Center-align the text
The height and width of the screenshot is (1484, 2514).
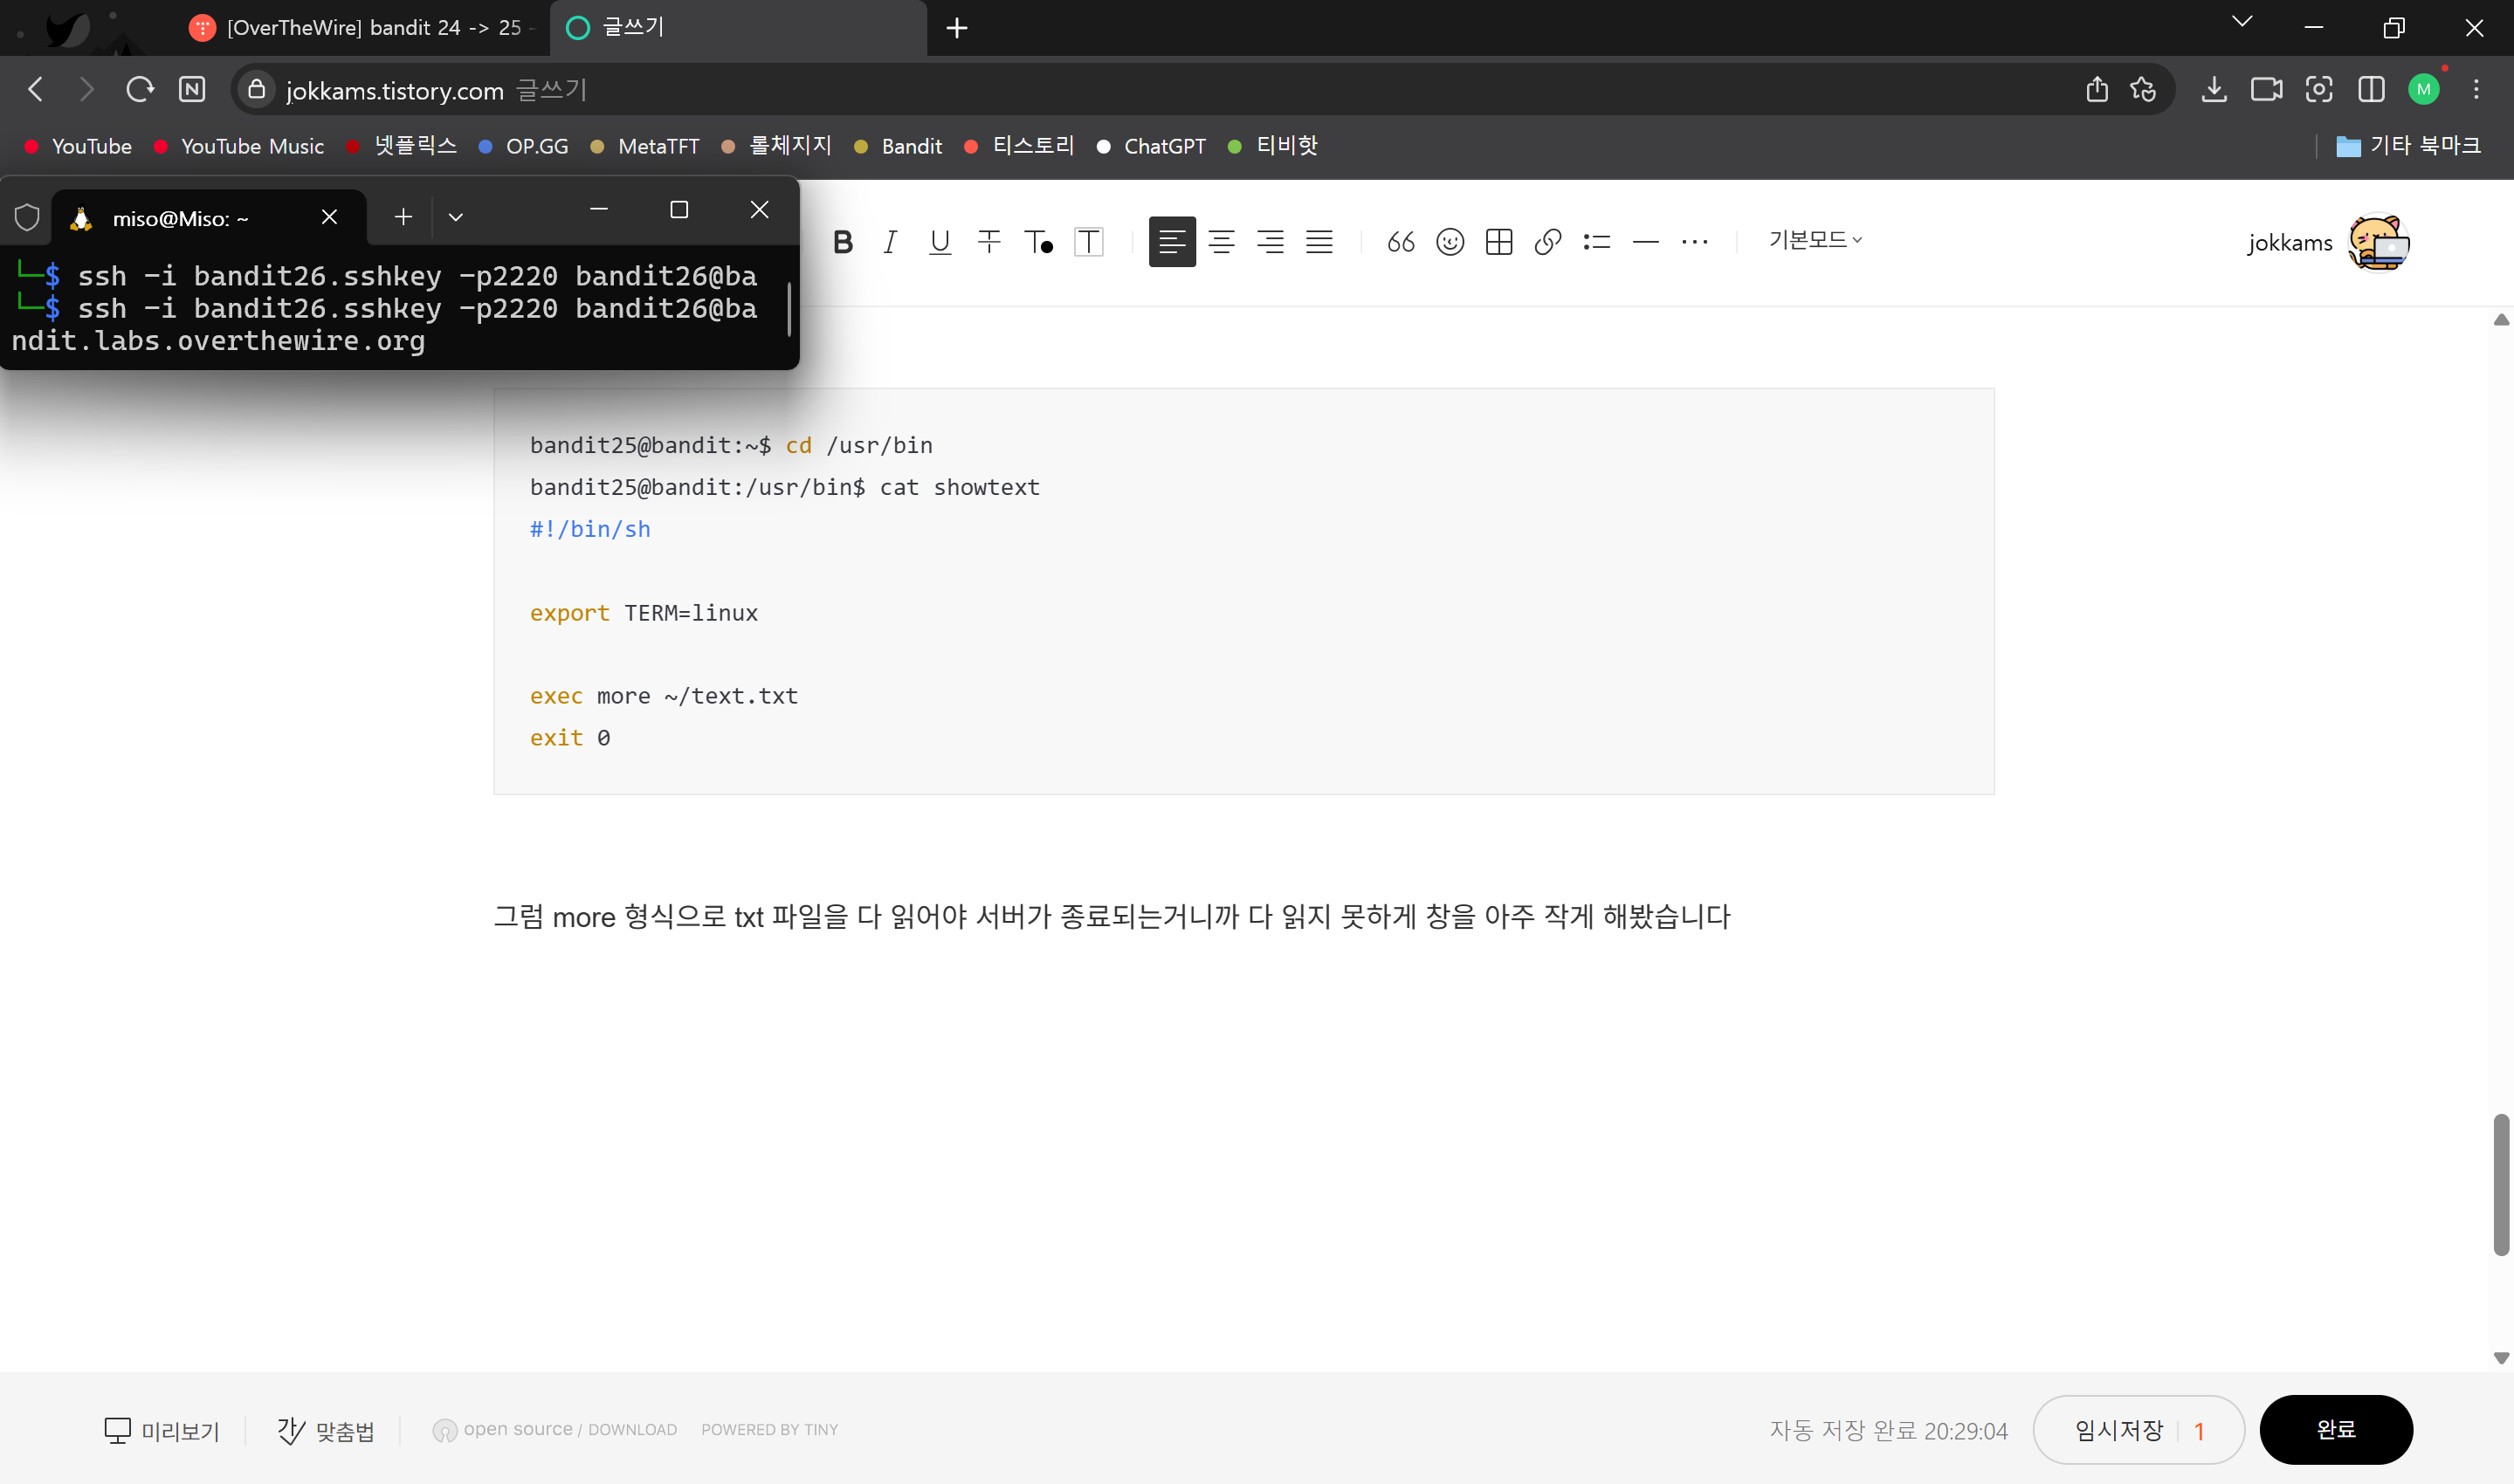click(x=1221, y=242)
